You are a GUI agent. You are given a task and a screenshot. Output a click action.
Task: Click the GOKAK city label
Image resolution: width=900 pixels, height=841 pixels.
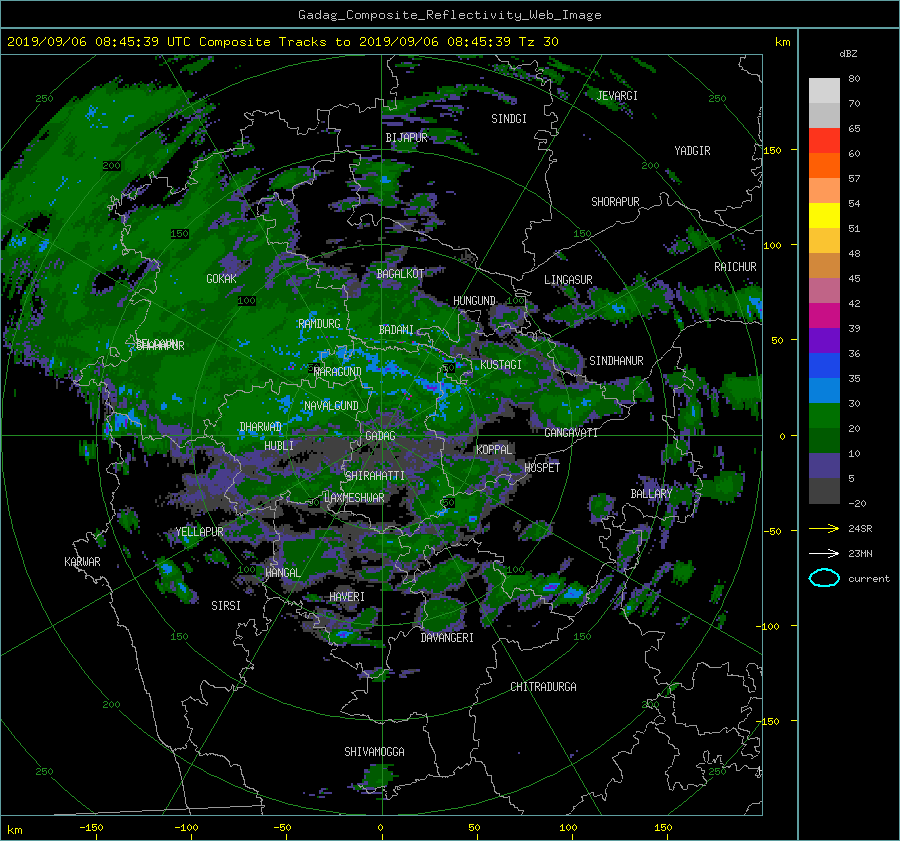coord(221,279)
